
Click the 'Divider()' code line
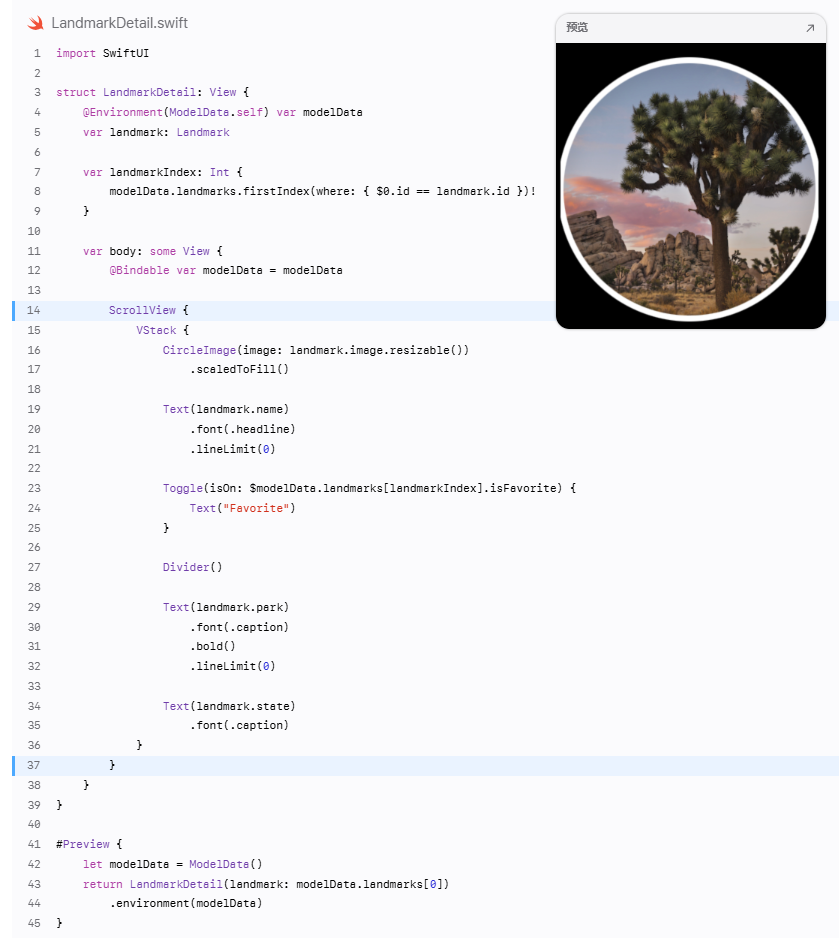(193, 567)
